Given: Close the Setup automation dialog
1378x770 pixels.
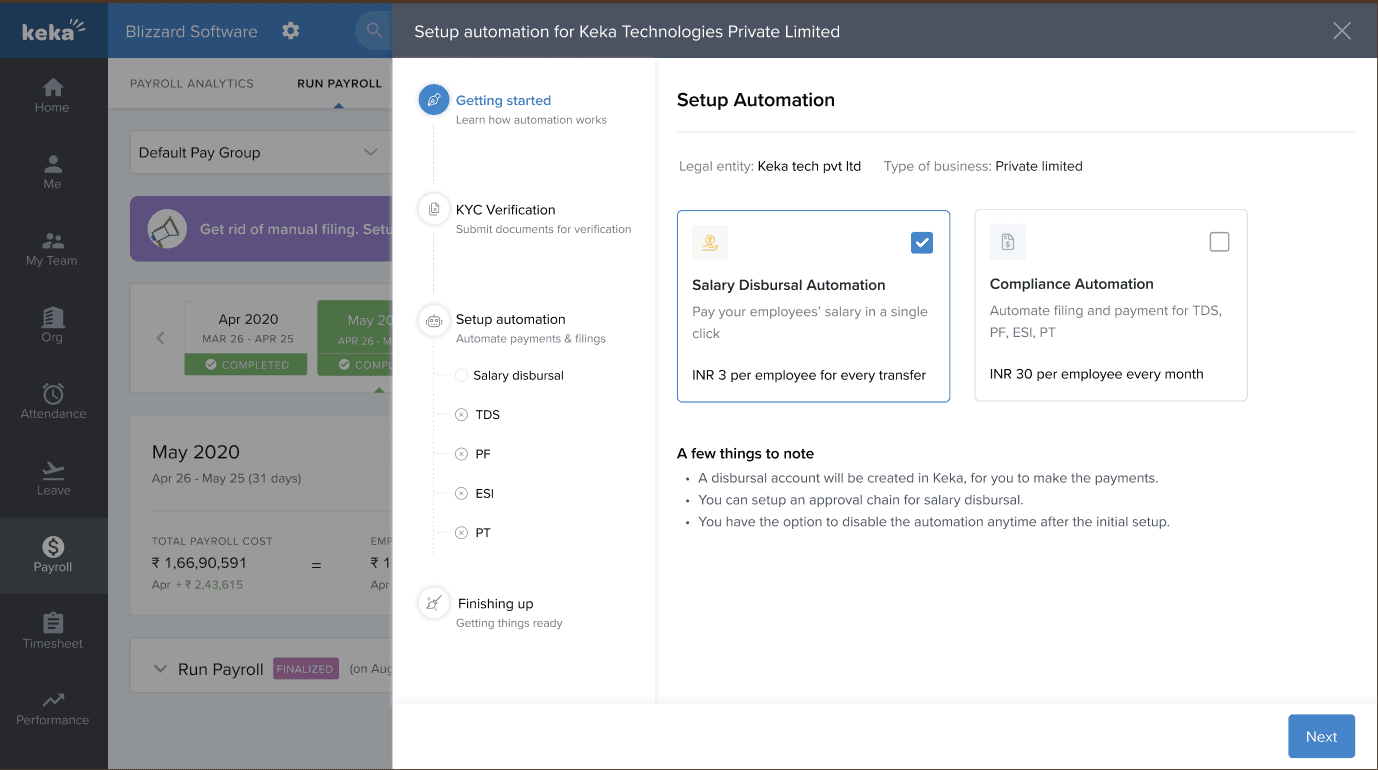Looking at the screenshot, I should [1342, 31].
